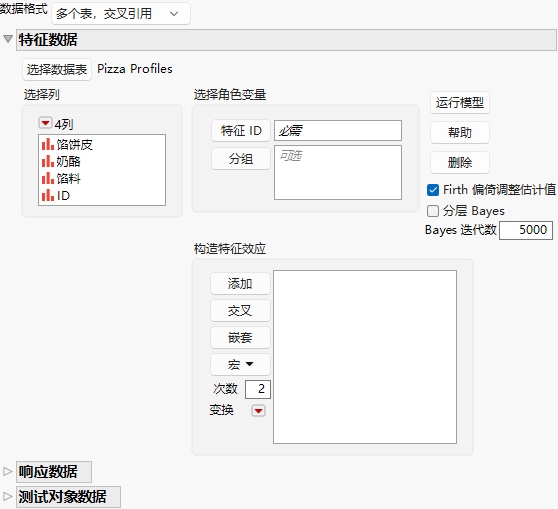Viewport: 558px width, 509px height.
Task: Open the red triangle menu beside 4列
Action: click(45, 123)
